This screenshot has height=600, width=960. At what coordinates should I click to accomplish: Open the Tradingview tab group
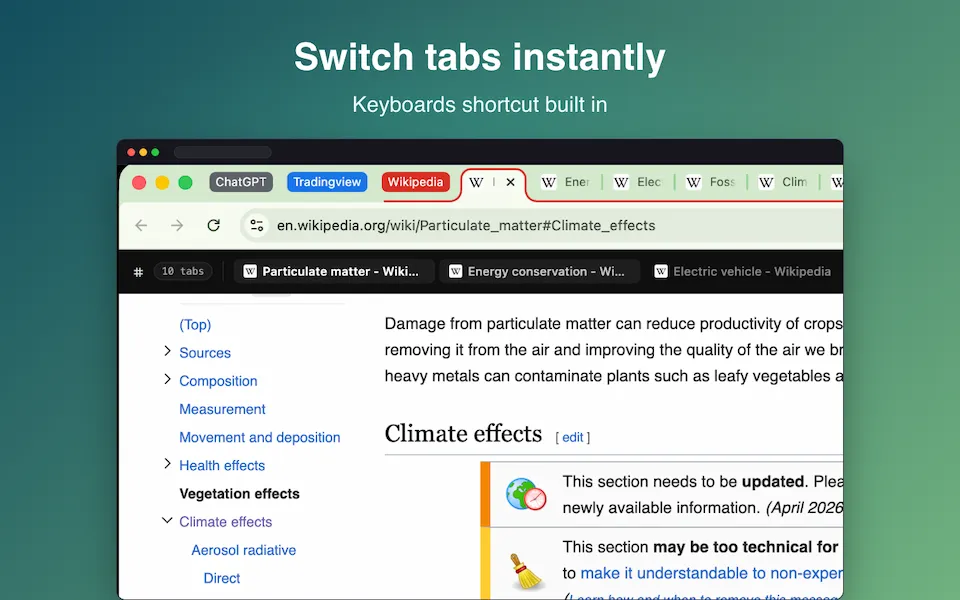(x=327, y=182)
